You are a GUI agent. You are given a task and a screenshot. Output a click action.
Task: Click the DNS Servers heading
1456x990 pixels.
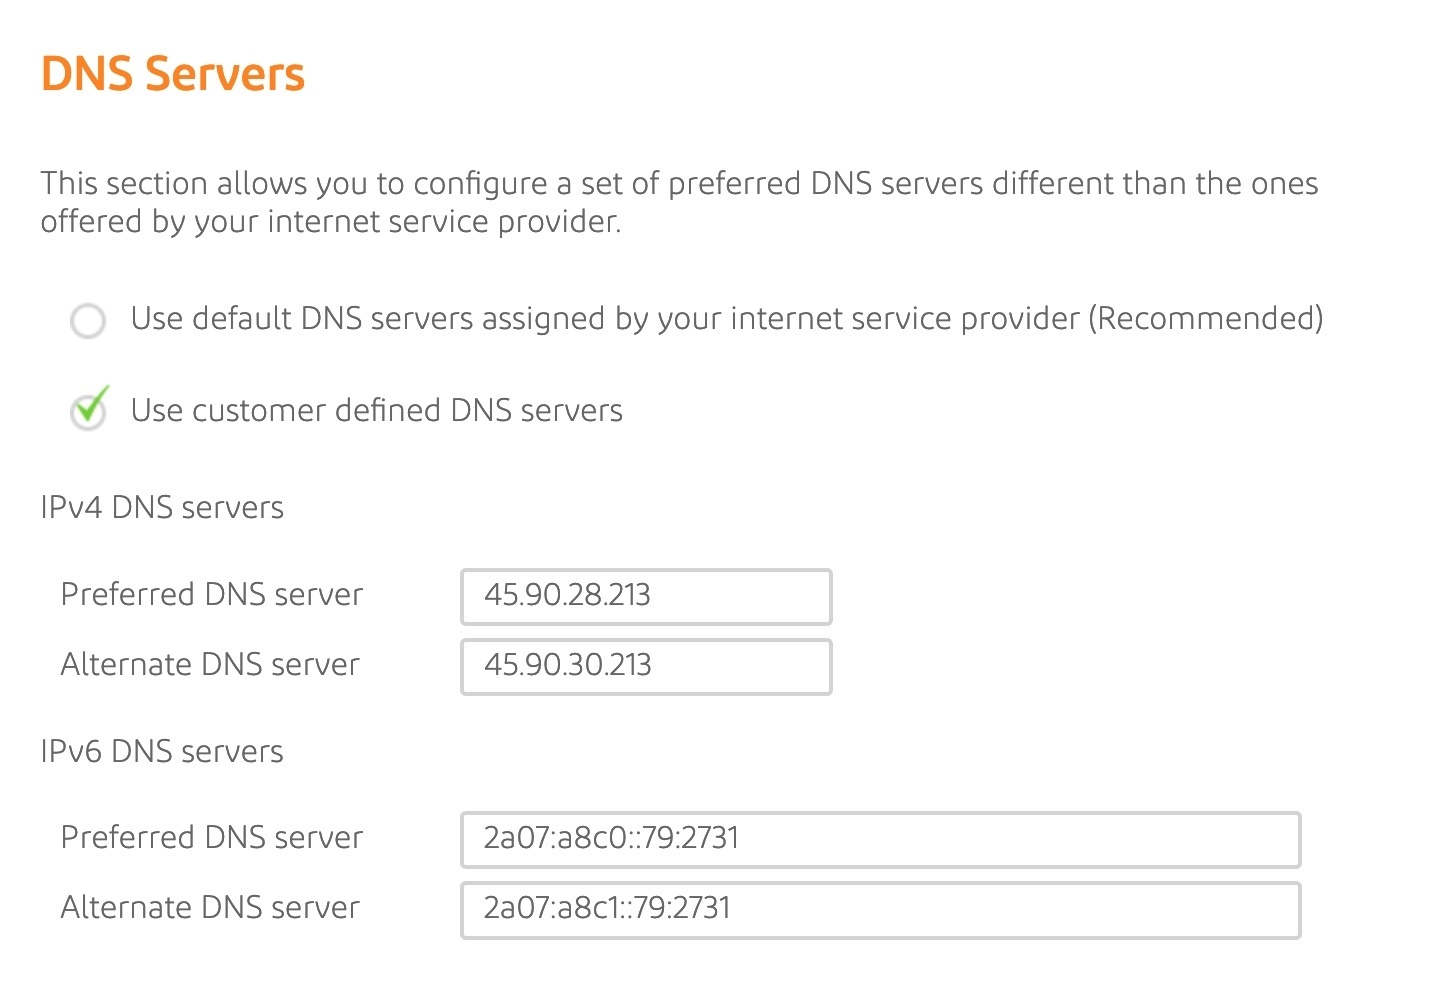[x=172, y=72]
